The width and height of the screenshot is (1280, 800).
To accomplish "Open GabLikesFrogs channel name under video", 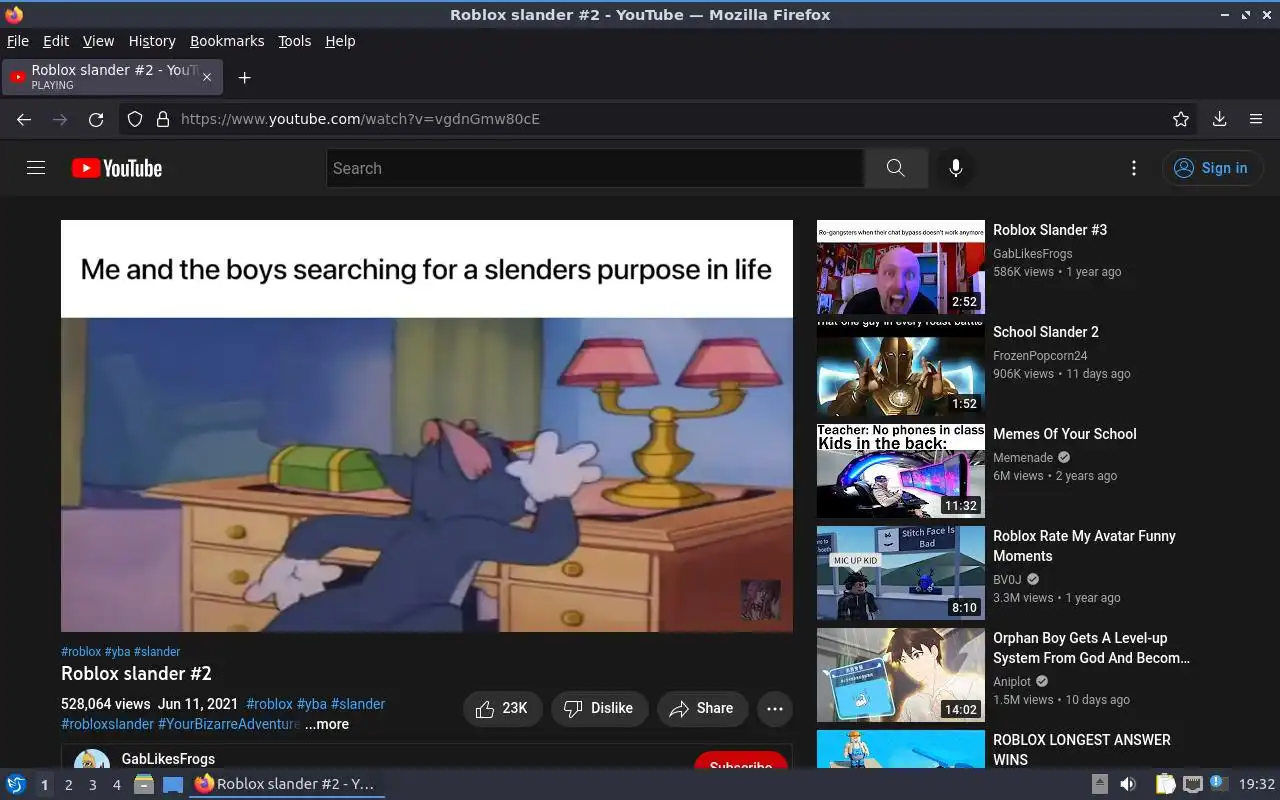I will [x=168, y=759].
